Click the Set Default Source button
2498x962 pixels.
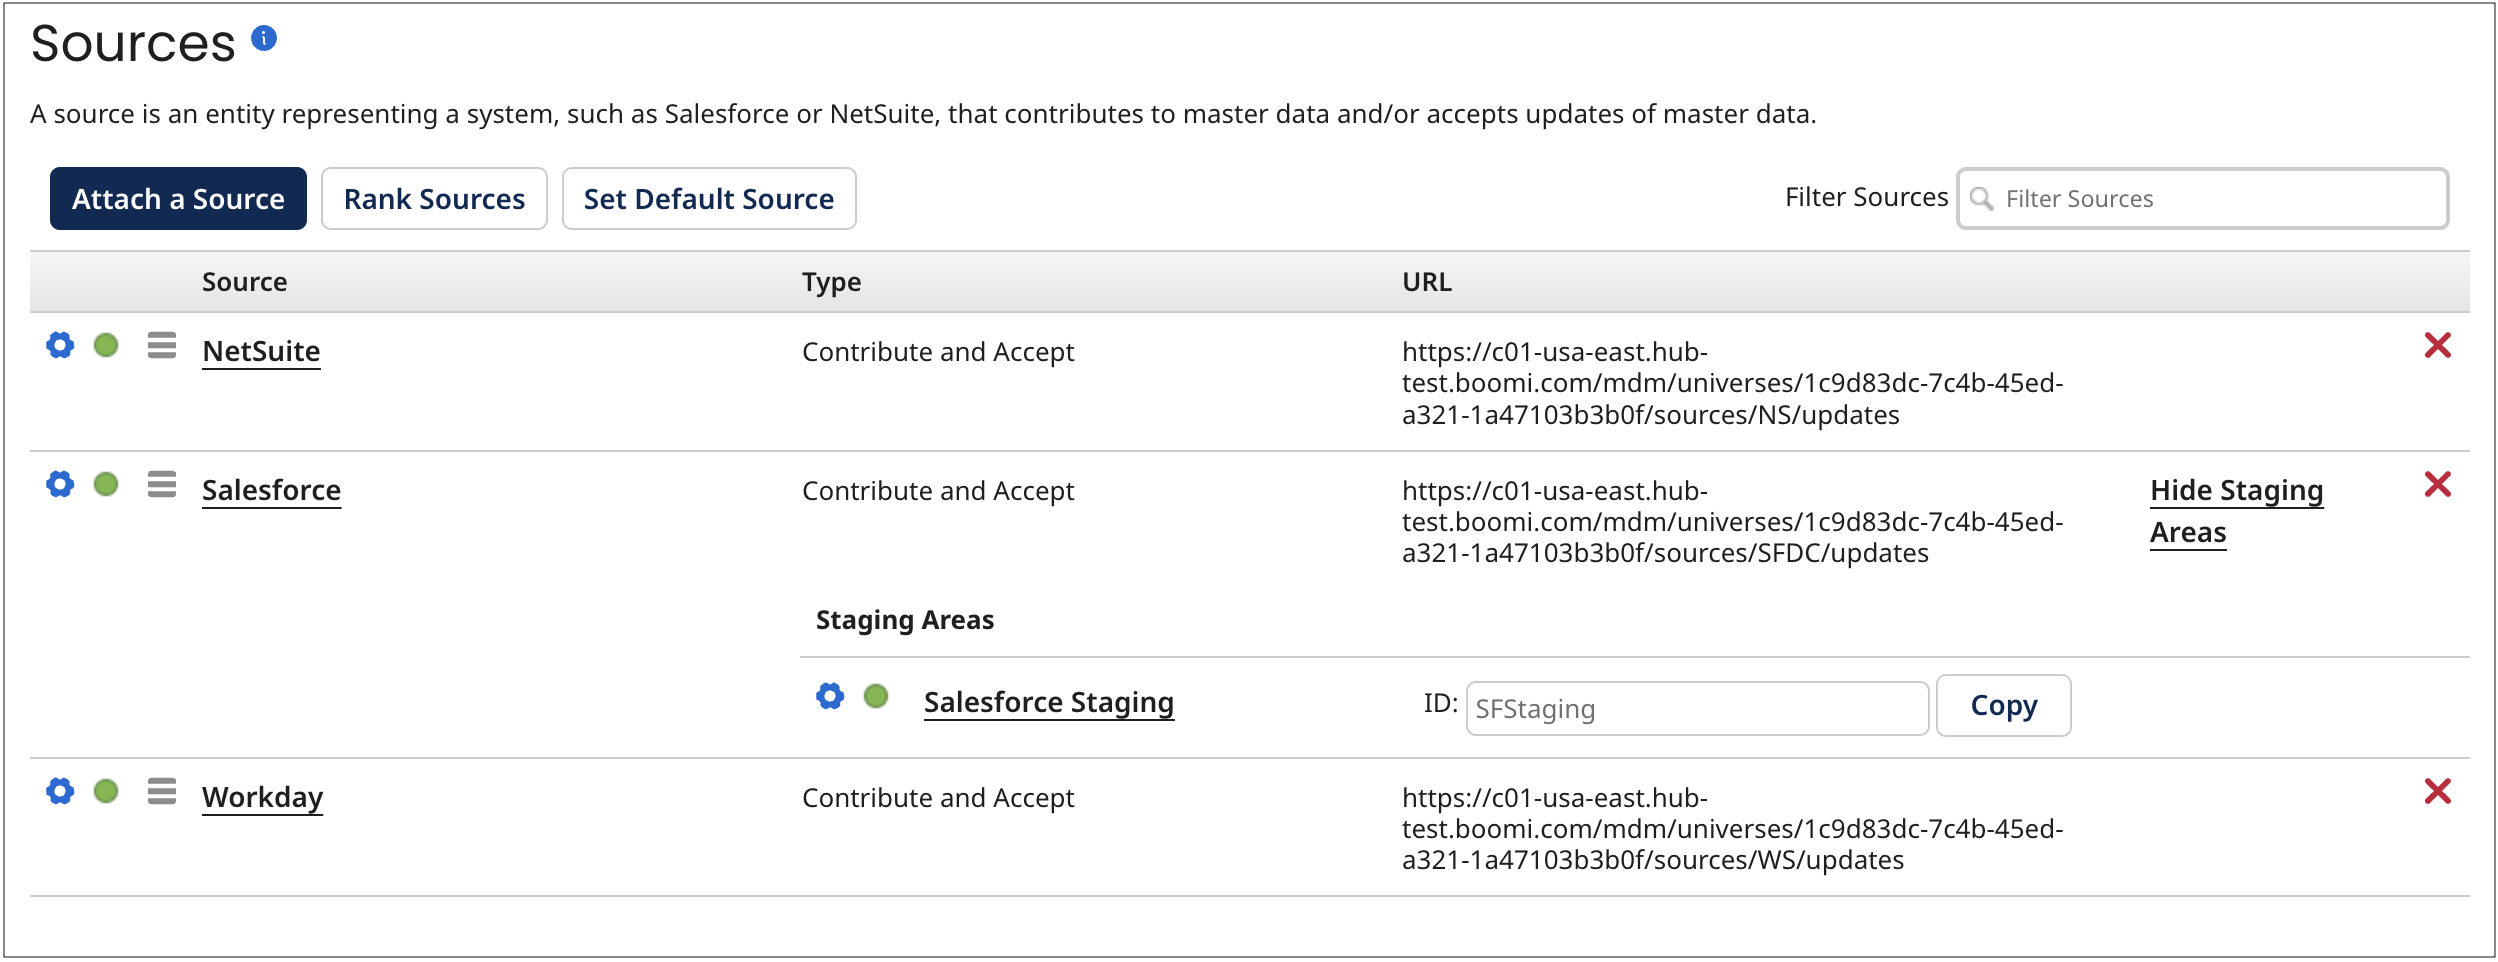tap(709, 198)
